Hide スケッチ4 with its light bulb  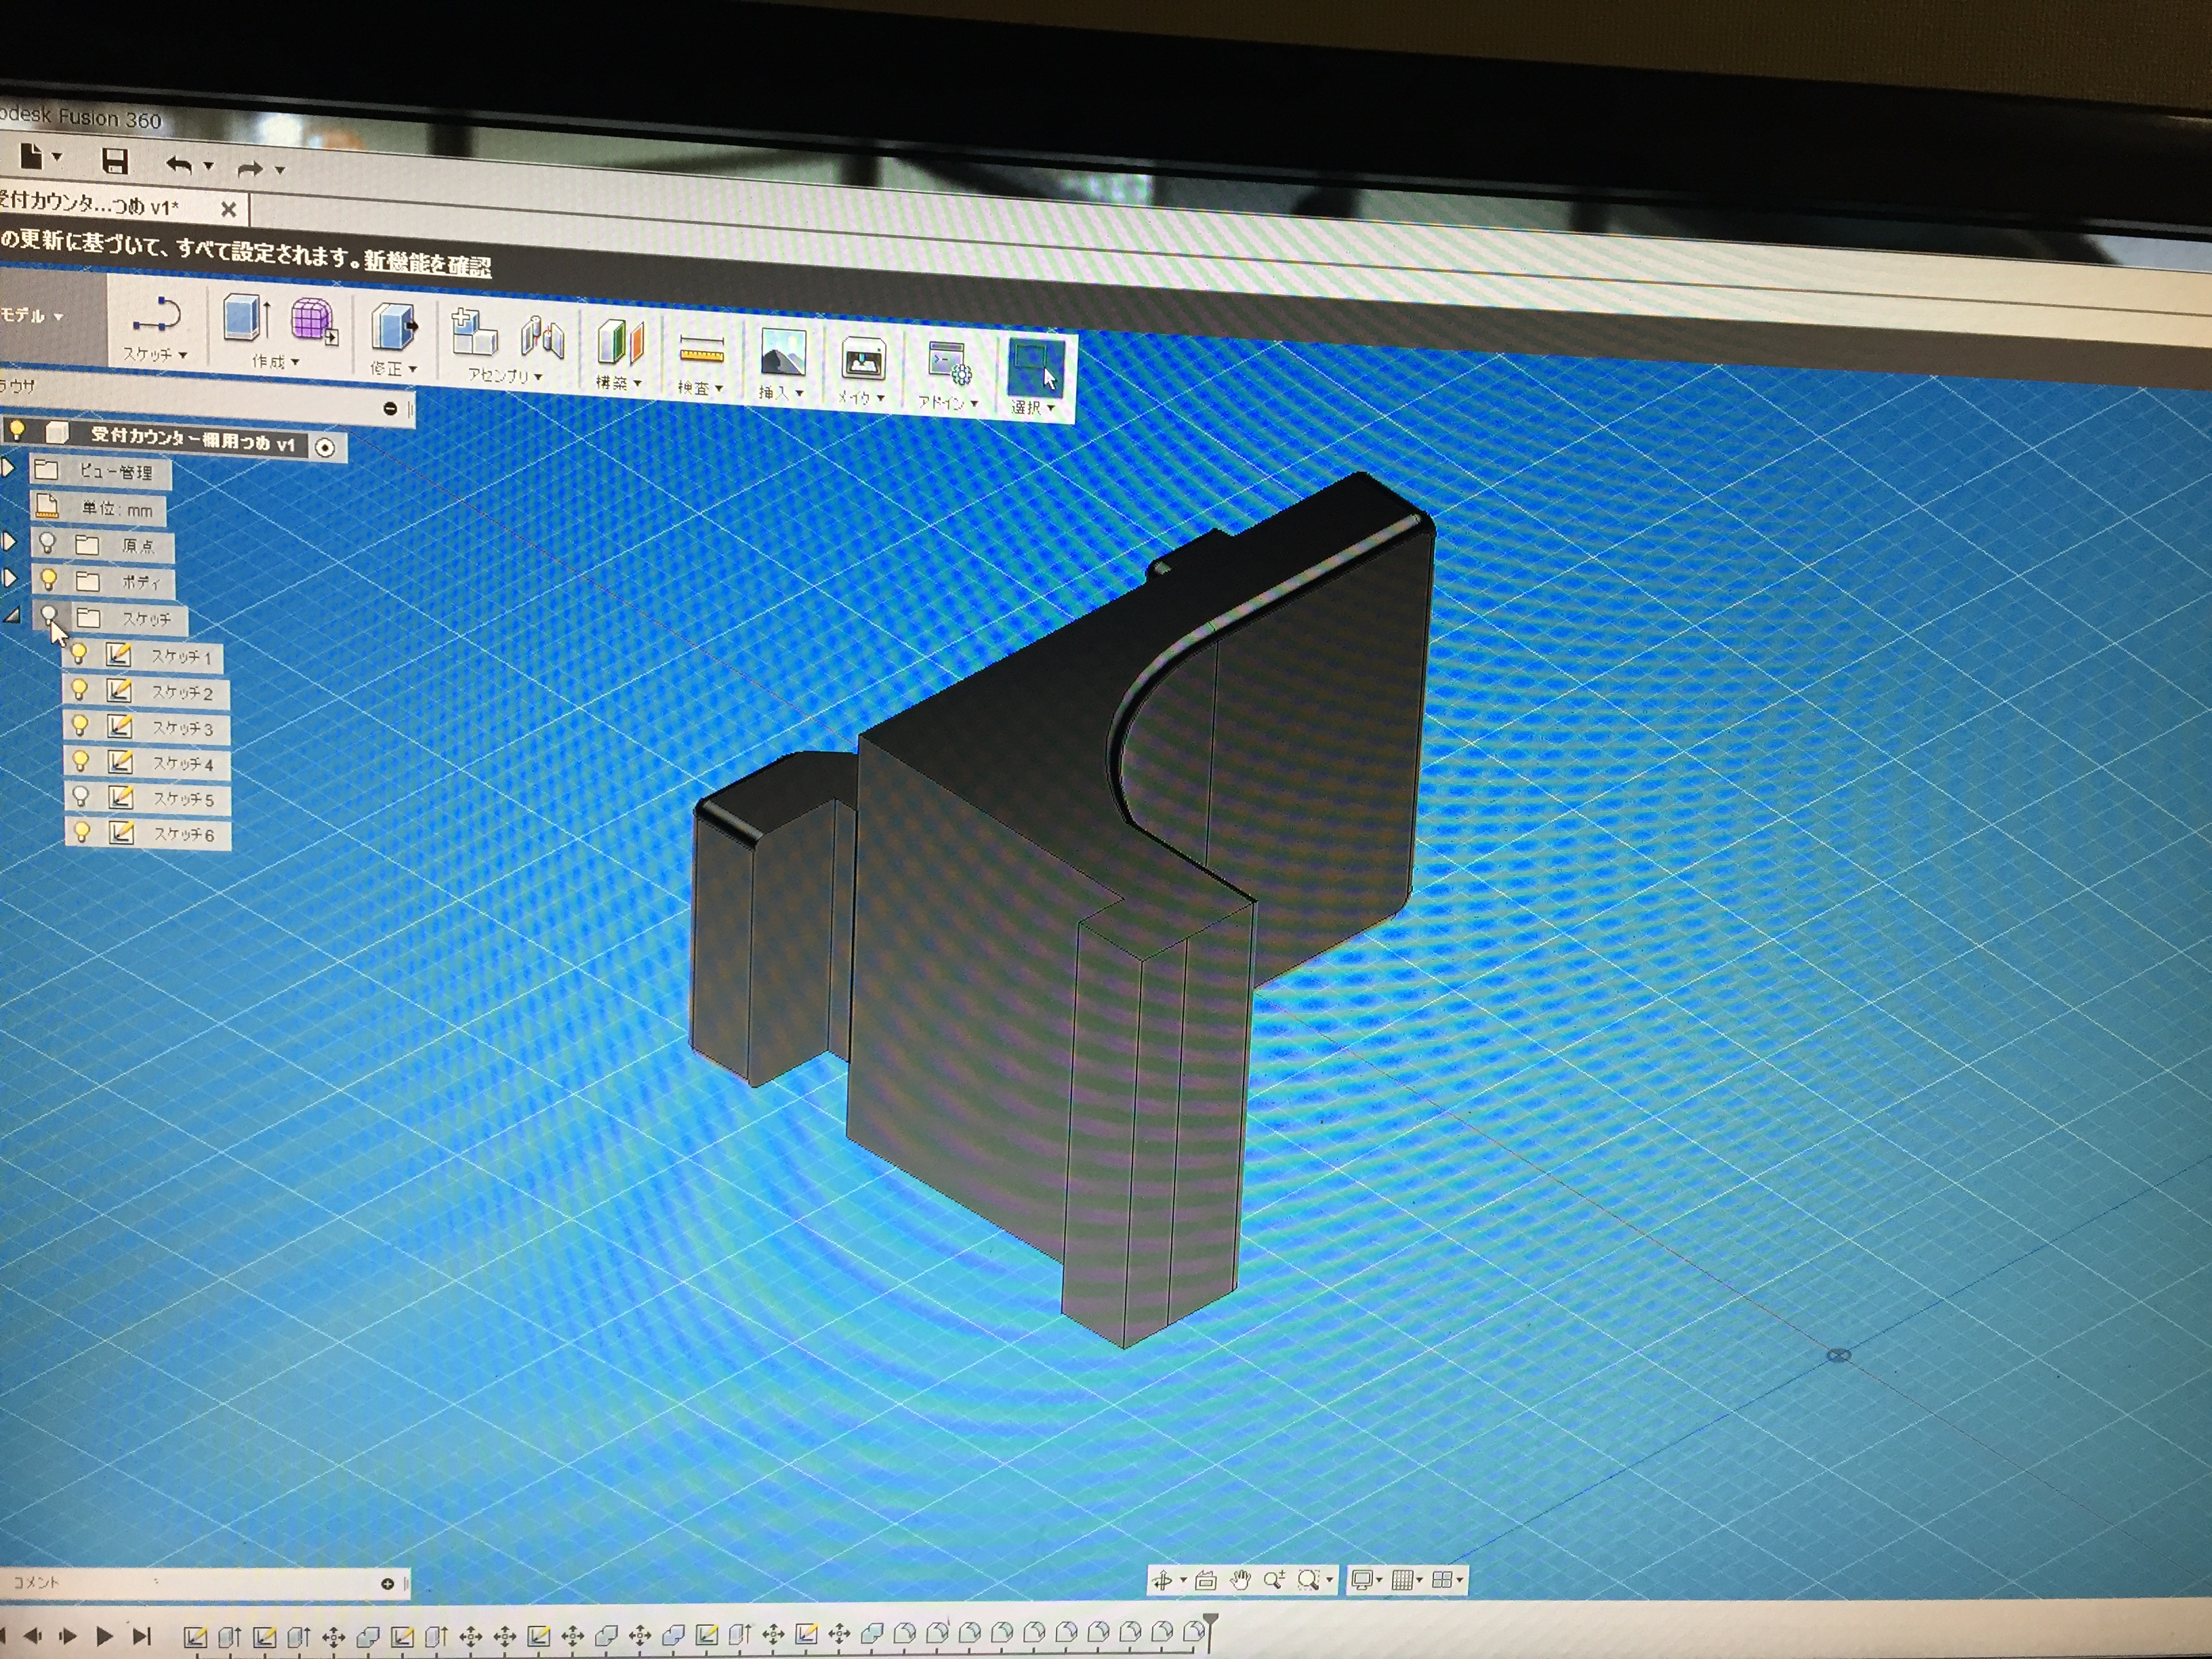(x=81, y=762)
